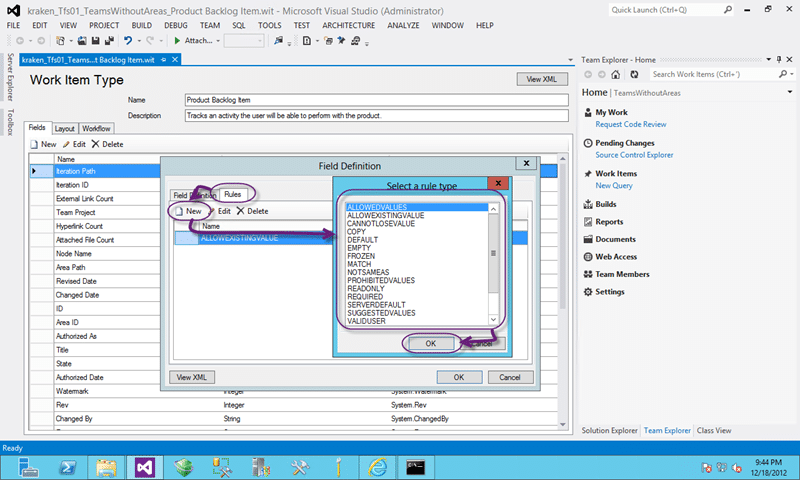Open the Team Explorer window position dropdown
Viewport: 800px width, 480px height.
coord(769,60)
